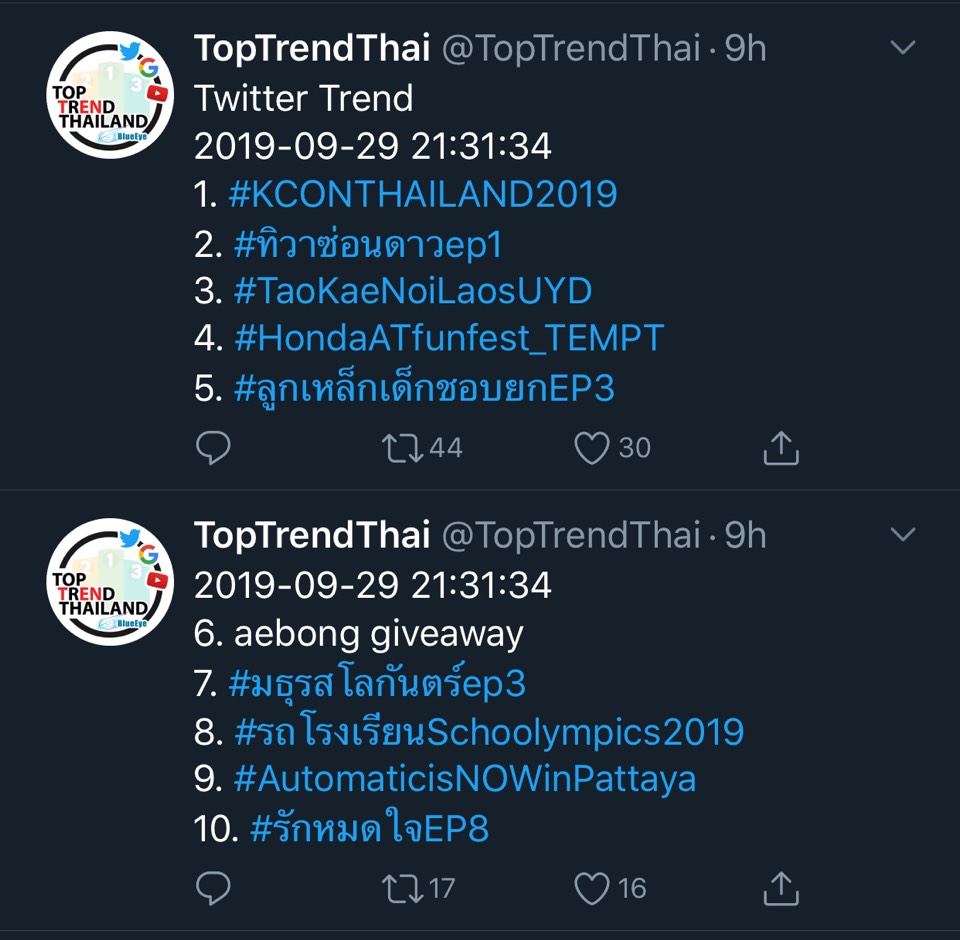
Task: Open TopTrendThai profile name in first tweet
Action: click(x=312, y=48)
